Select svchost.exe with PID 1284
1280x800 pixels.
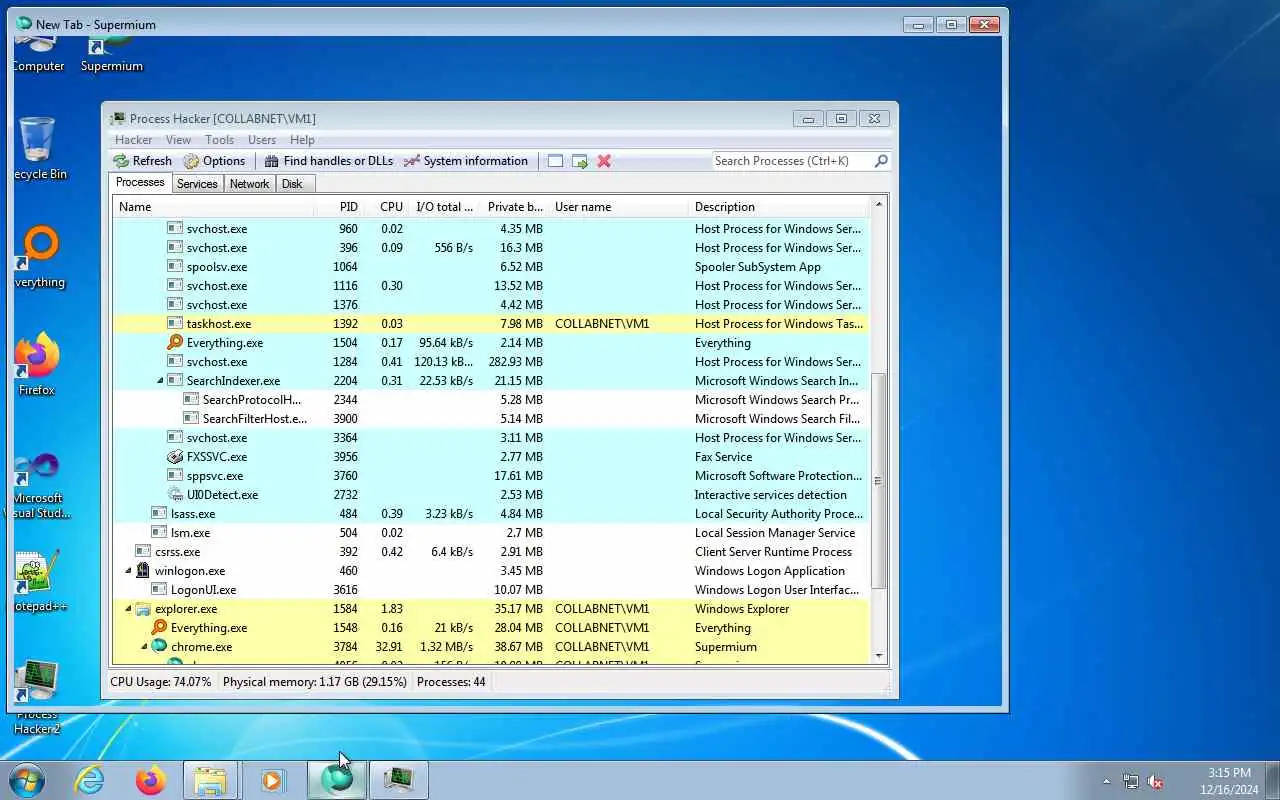[x=491, y=362]
